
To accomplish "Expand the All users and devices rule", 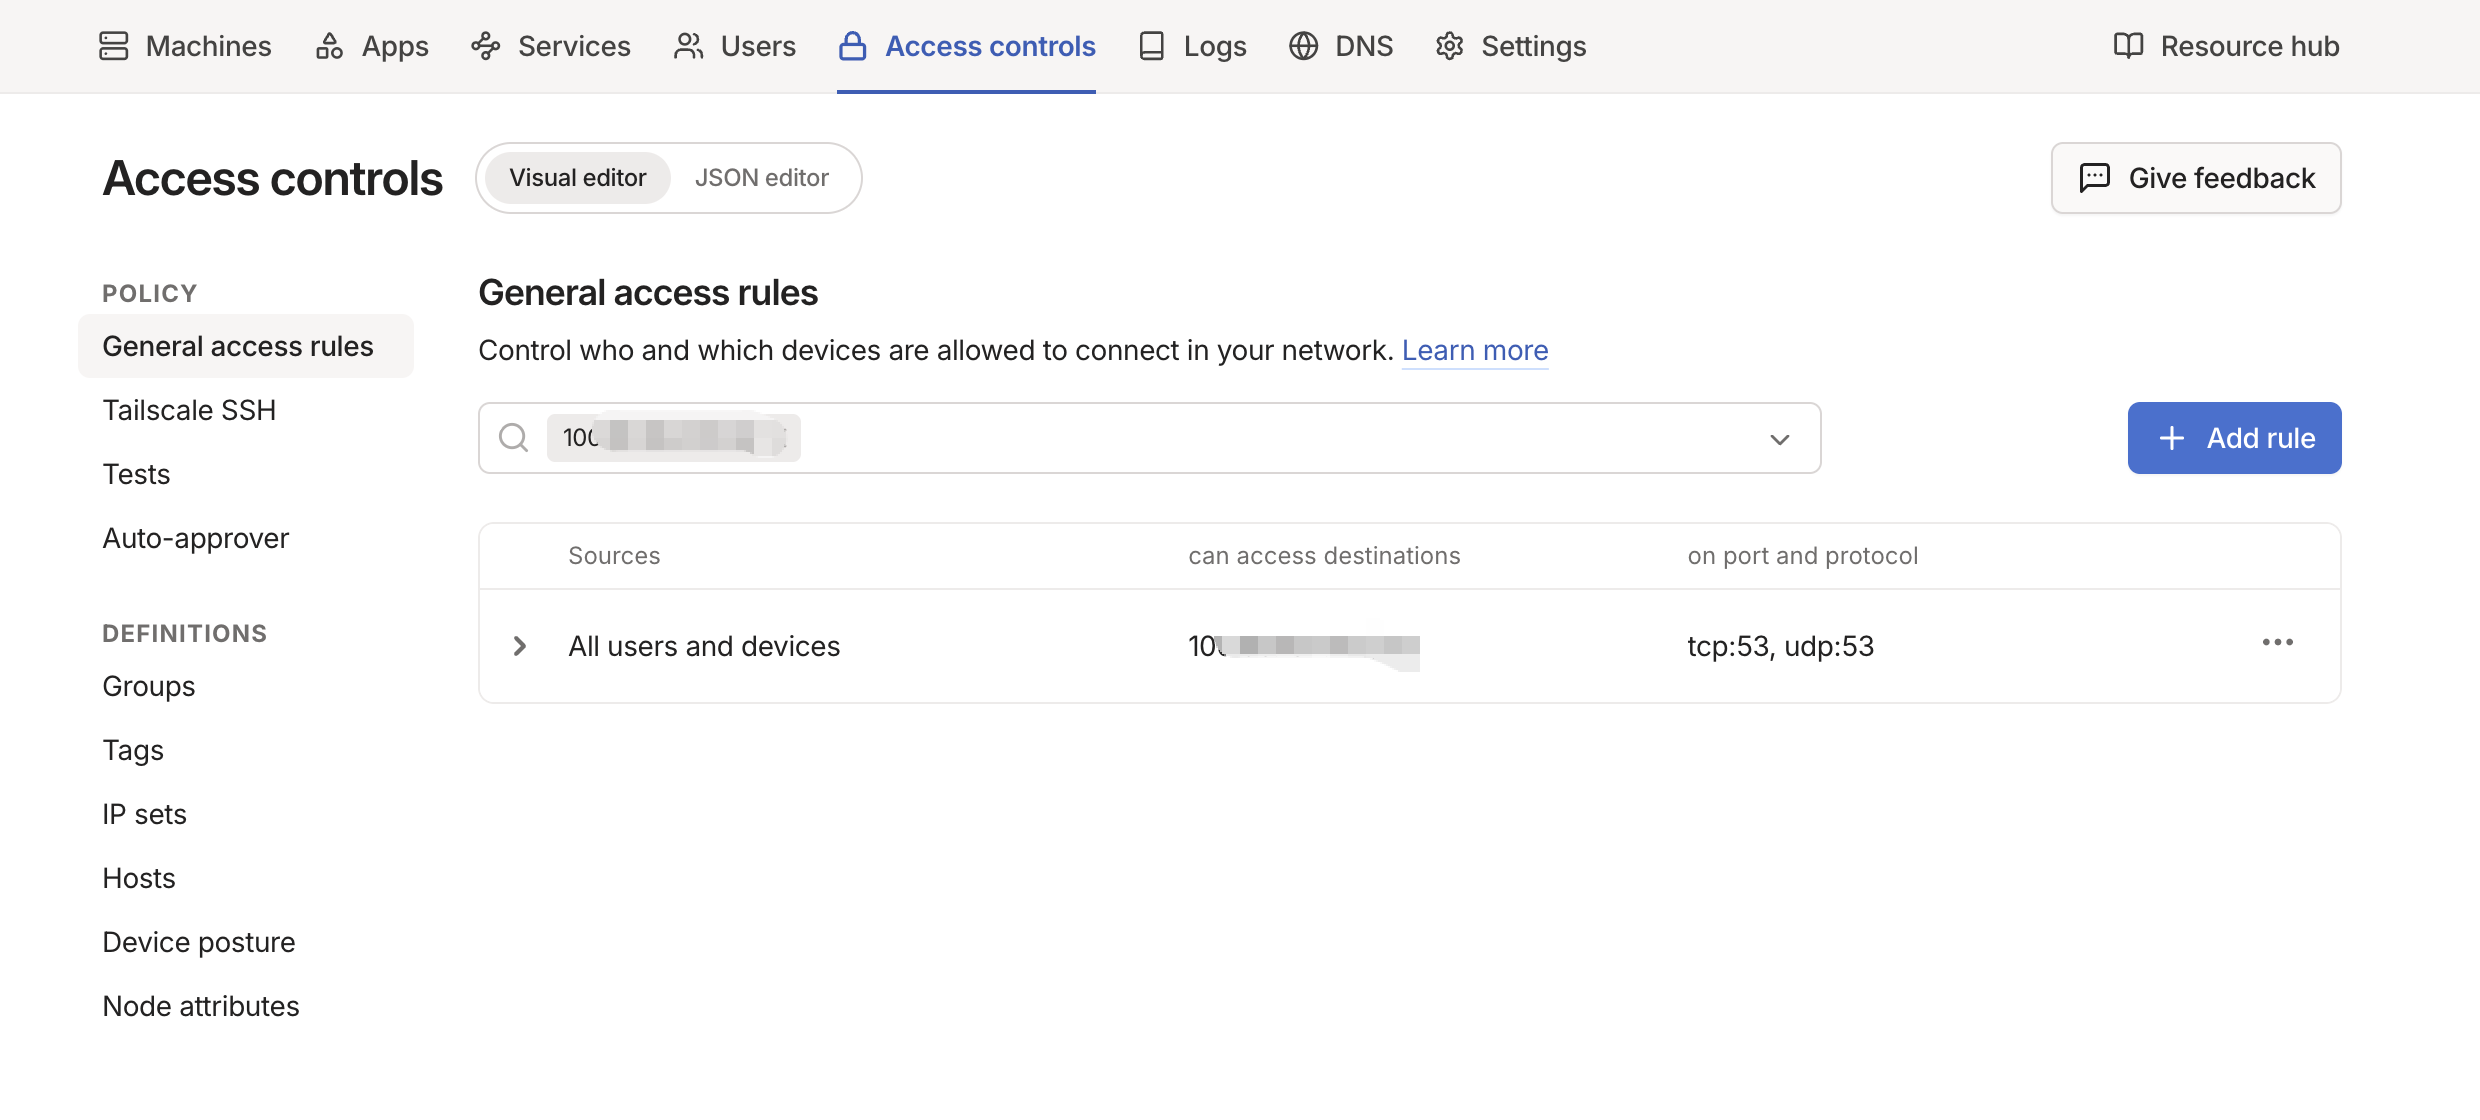I will (520, 646).
